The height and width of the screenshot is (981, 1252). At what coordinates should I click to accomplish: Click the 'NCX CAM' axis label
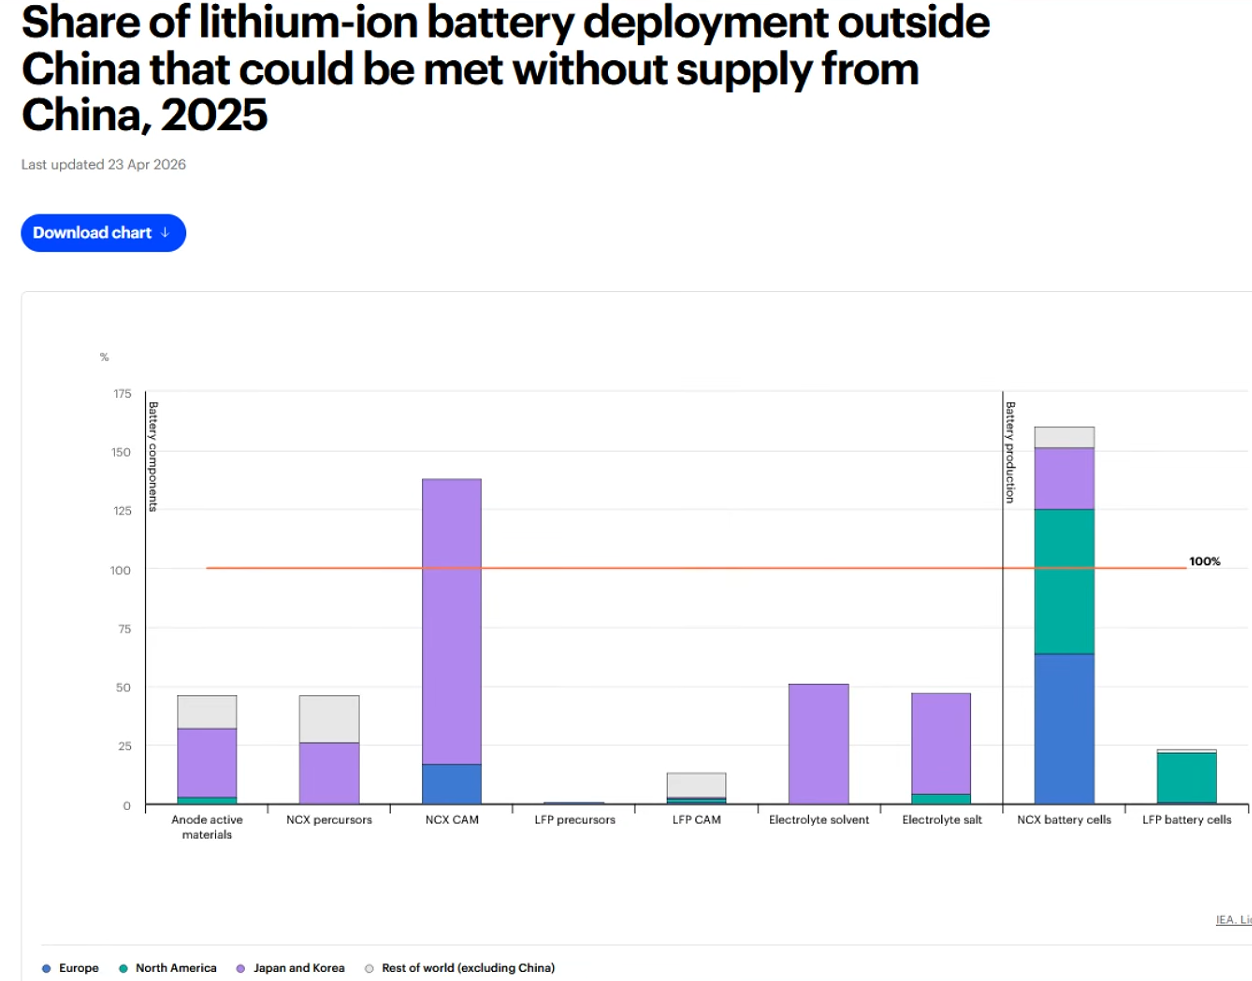point(452,820)
